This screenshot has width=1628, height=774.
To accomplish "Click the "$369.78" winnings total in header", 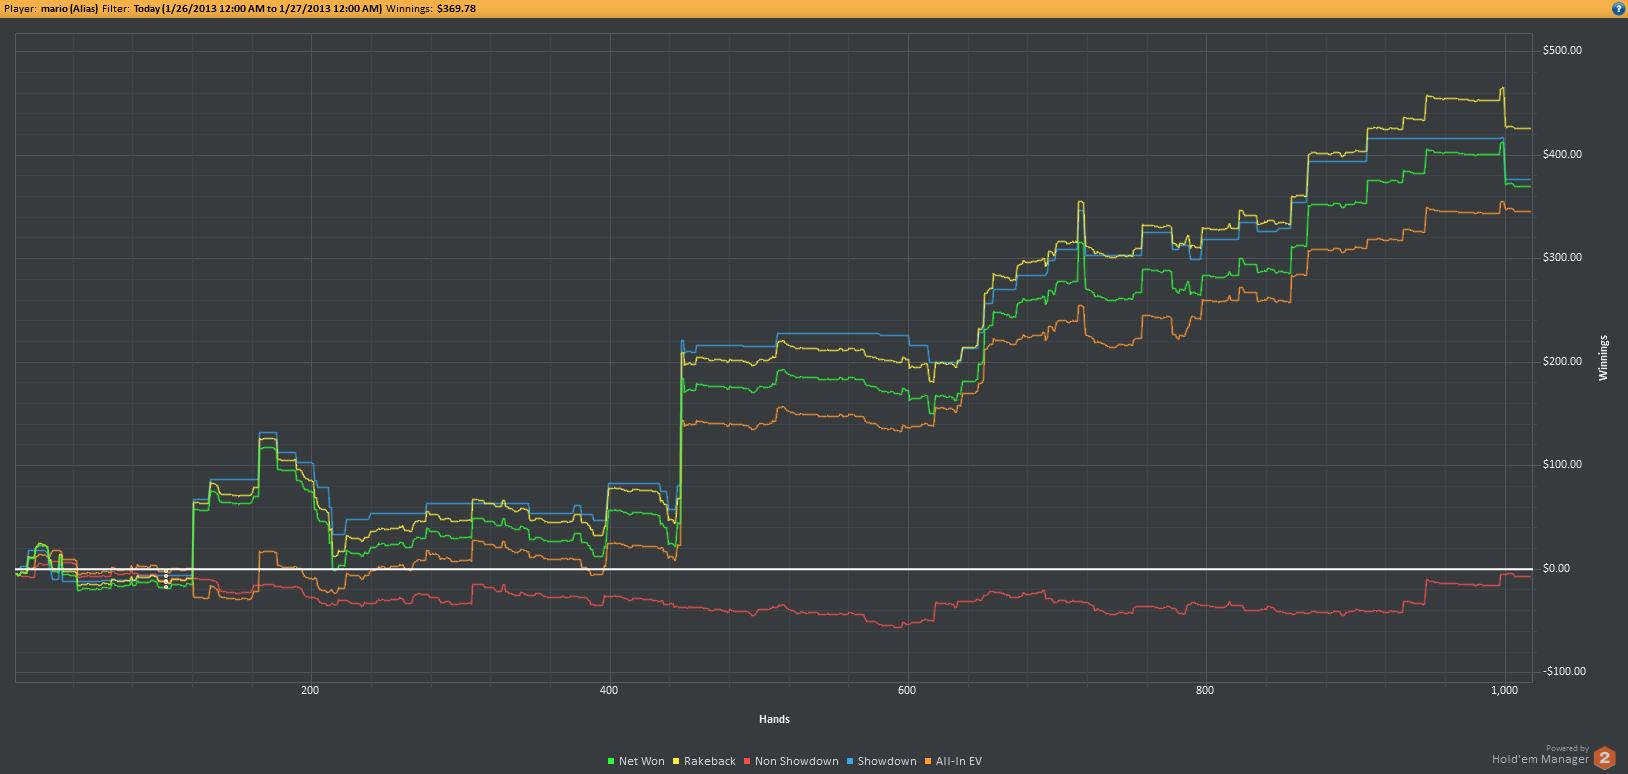I will (x=457, y=8).
